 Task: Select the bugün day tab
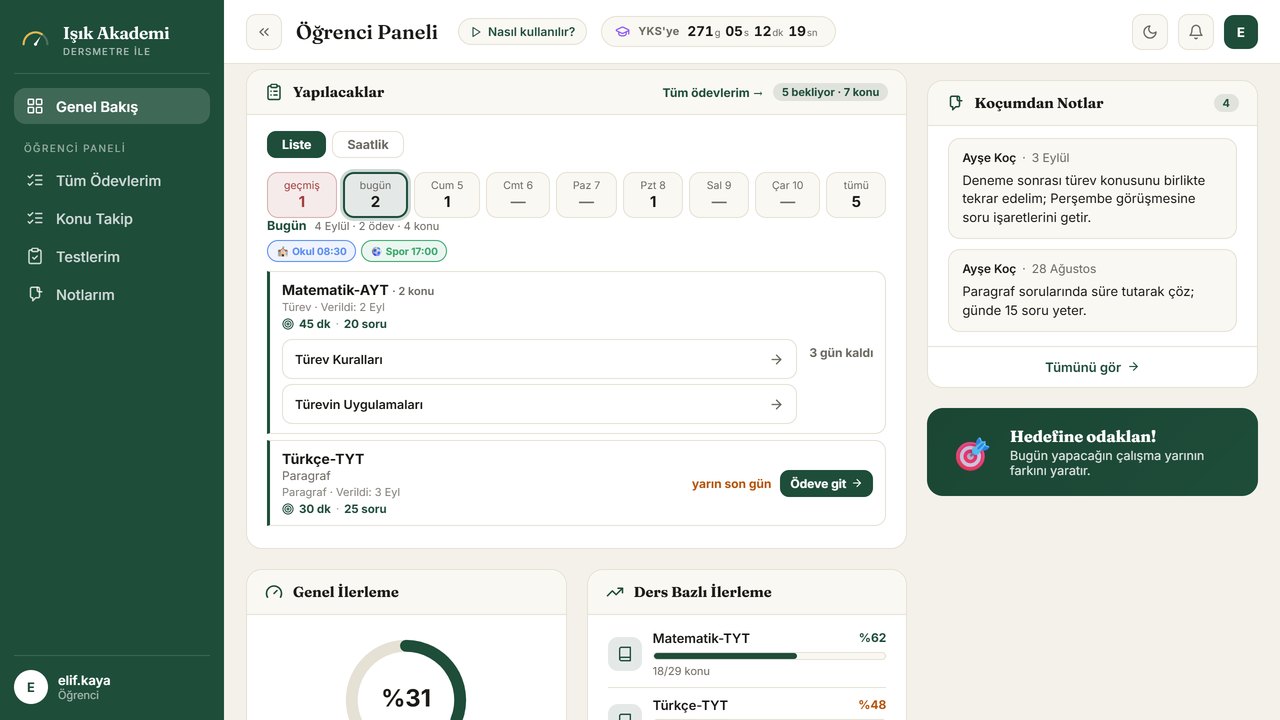click(375, 195)
